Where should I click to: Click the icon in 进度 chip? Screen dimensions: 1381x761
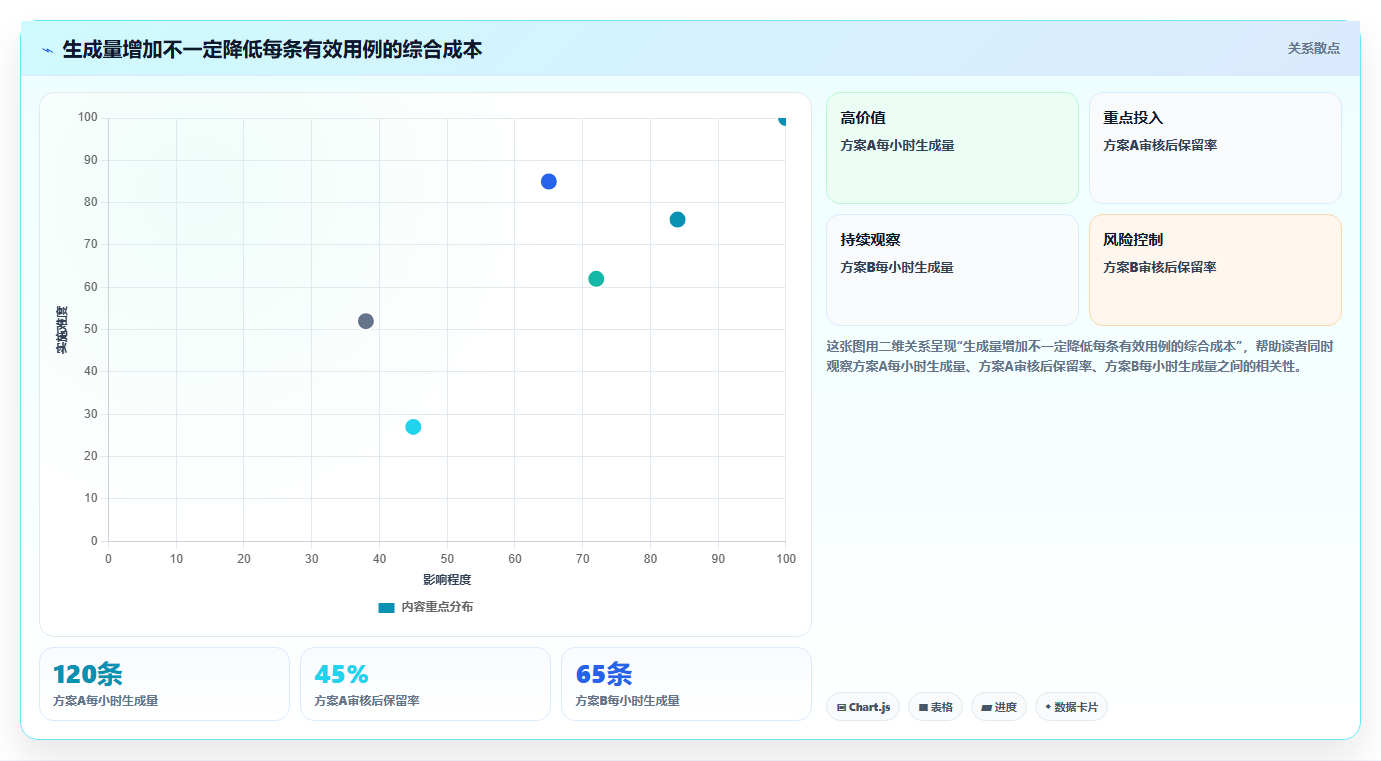tap(986, 707)
